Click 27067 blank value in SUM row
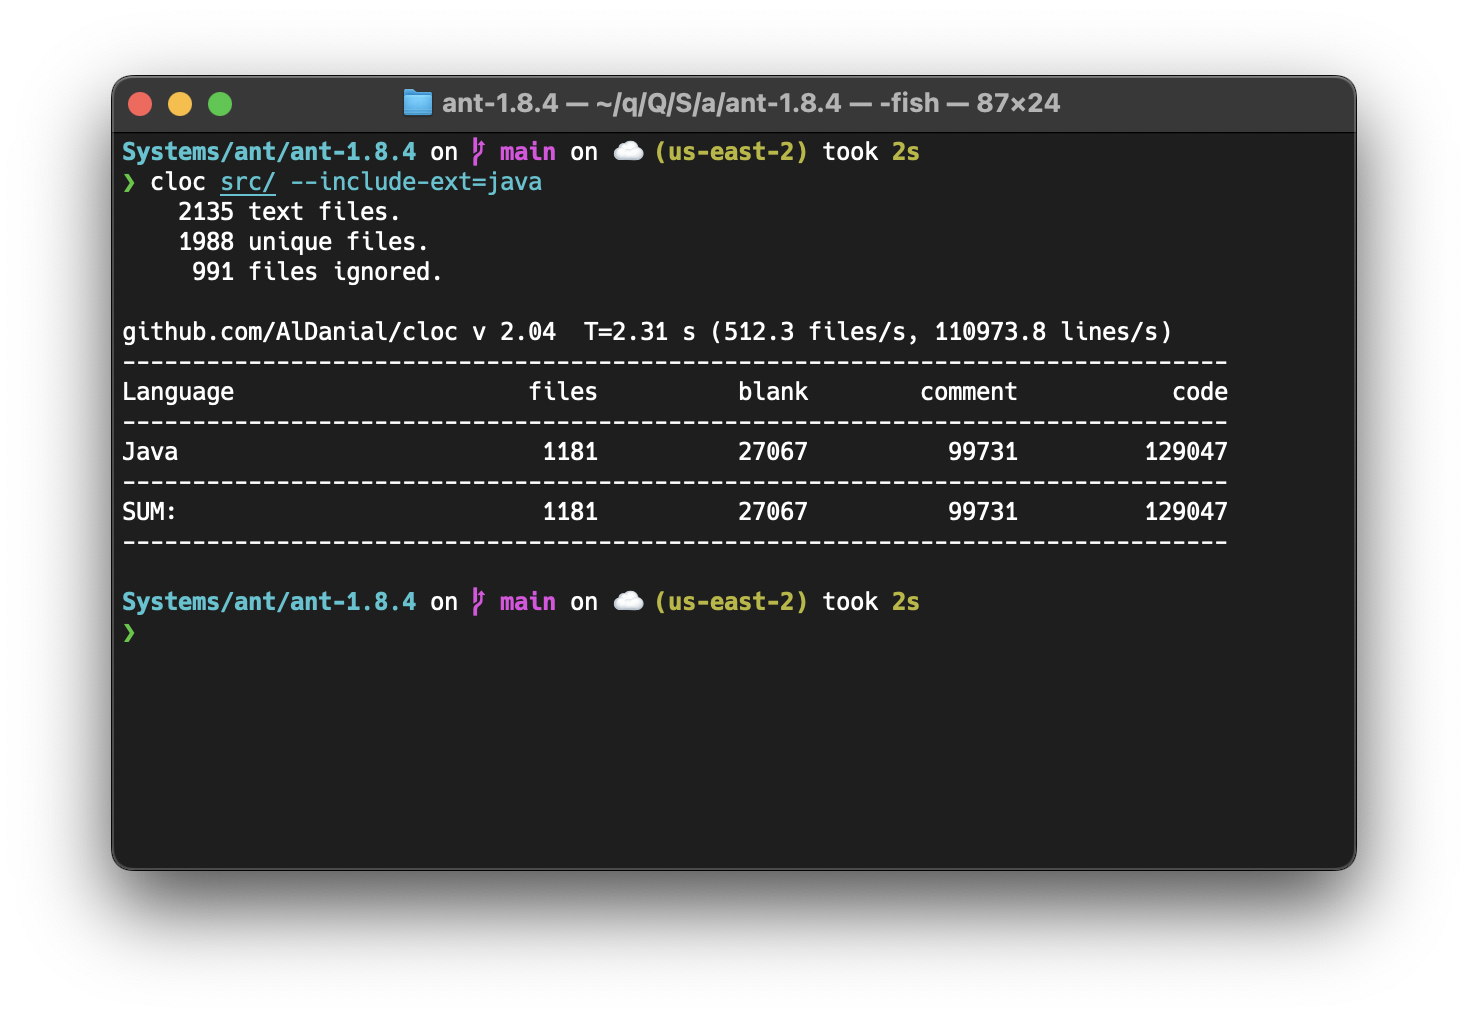Image resolution: width=1468 pixels, height=1018 pixels. point(773,512)
